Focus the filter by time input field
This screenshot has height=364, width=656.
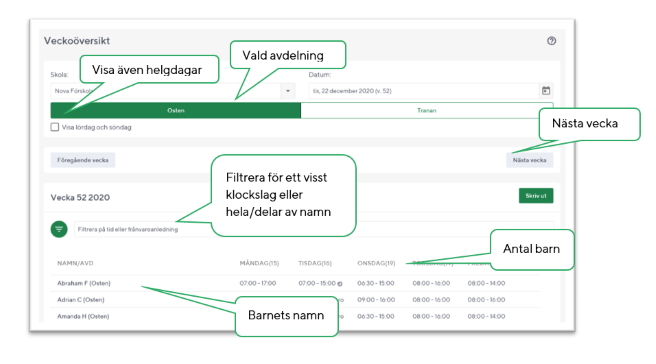coord(314,229)
